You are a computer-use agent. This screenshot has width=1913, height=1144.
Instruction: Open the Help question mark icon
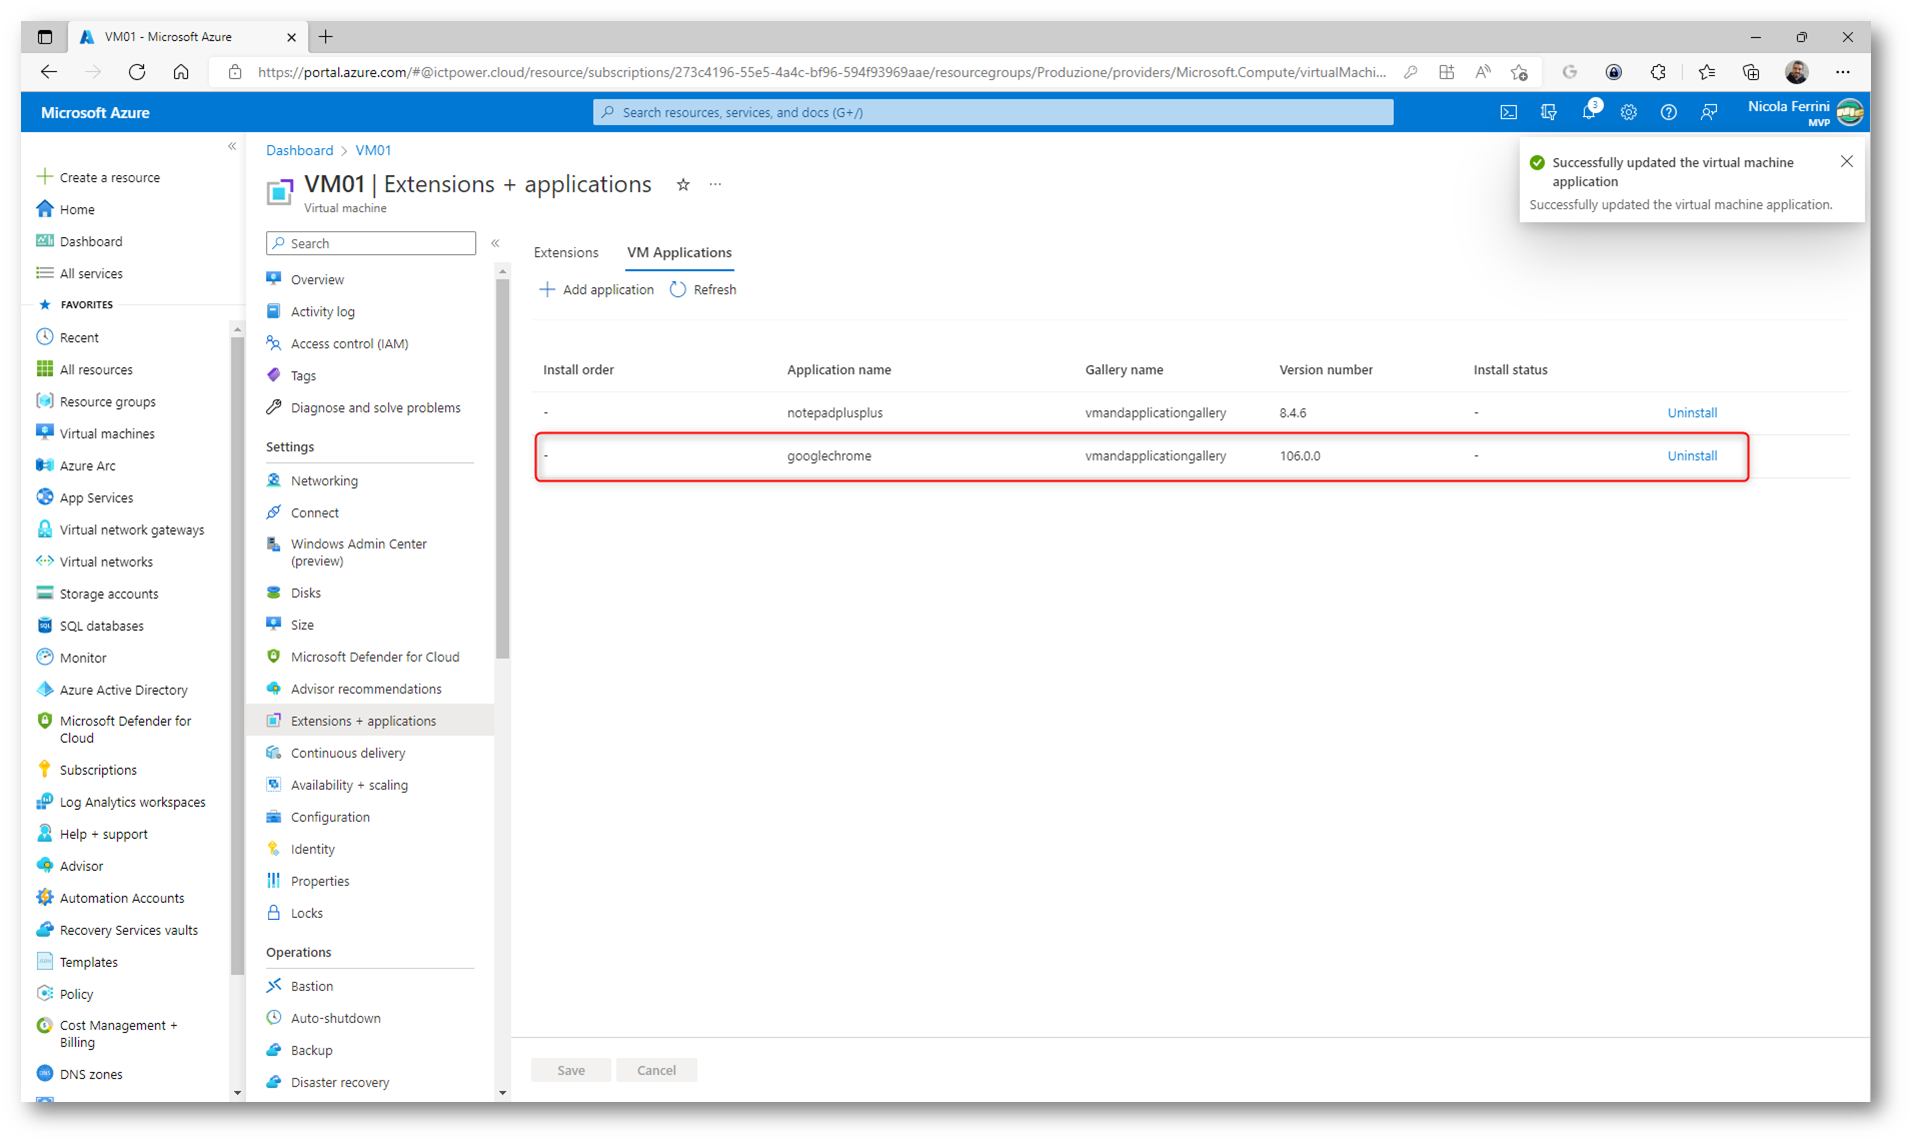1668,113
